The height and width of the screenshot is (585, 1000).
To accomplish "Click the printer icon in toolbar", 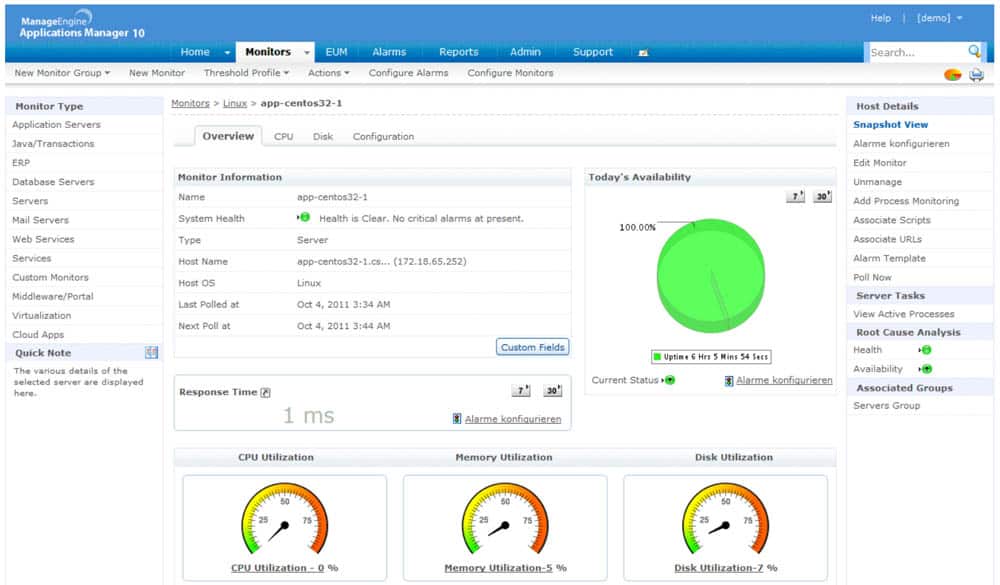I will click(976, 75).
